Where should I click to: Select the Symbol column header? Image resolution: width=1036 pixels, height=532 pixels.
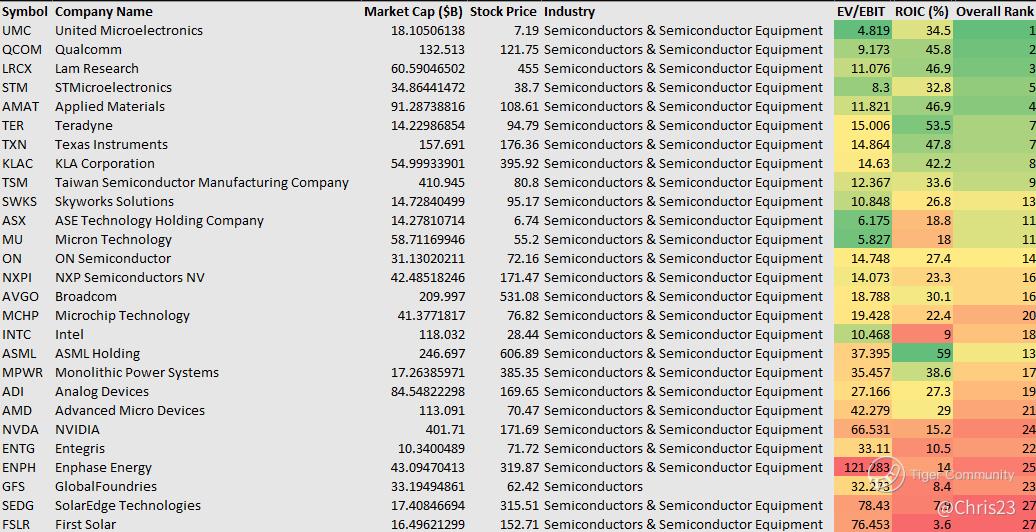coord(25,12)
